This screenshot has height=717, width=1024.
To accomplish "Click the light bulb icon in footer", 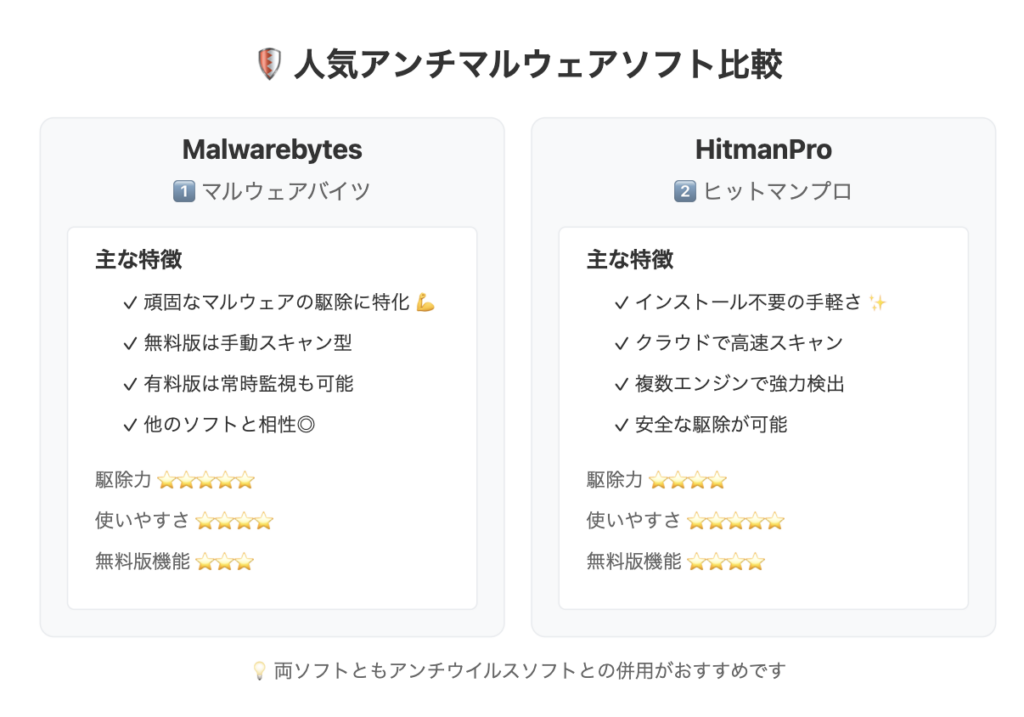I will point(259,671).
